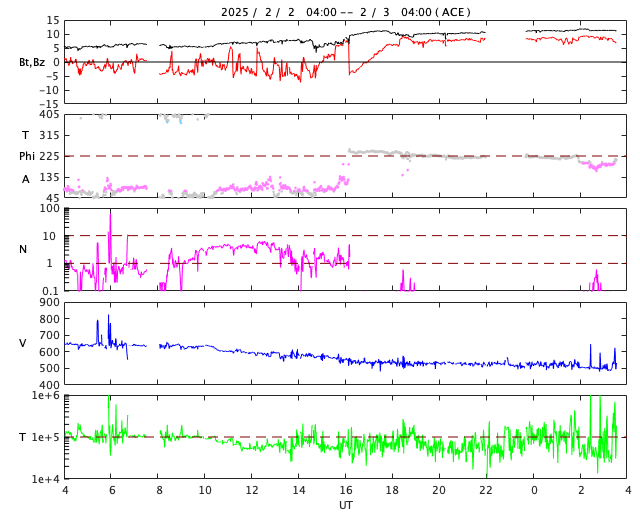This screenshot has width=640, height=512.
Task: Click the "6" hour tick on the UT axis
Action: (112, 490)
